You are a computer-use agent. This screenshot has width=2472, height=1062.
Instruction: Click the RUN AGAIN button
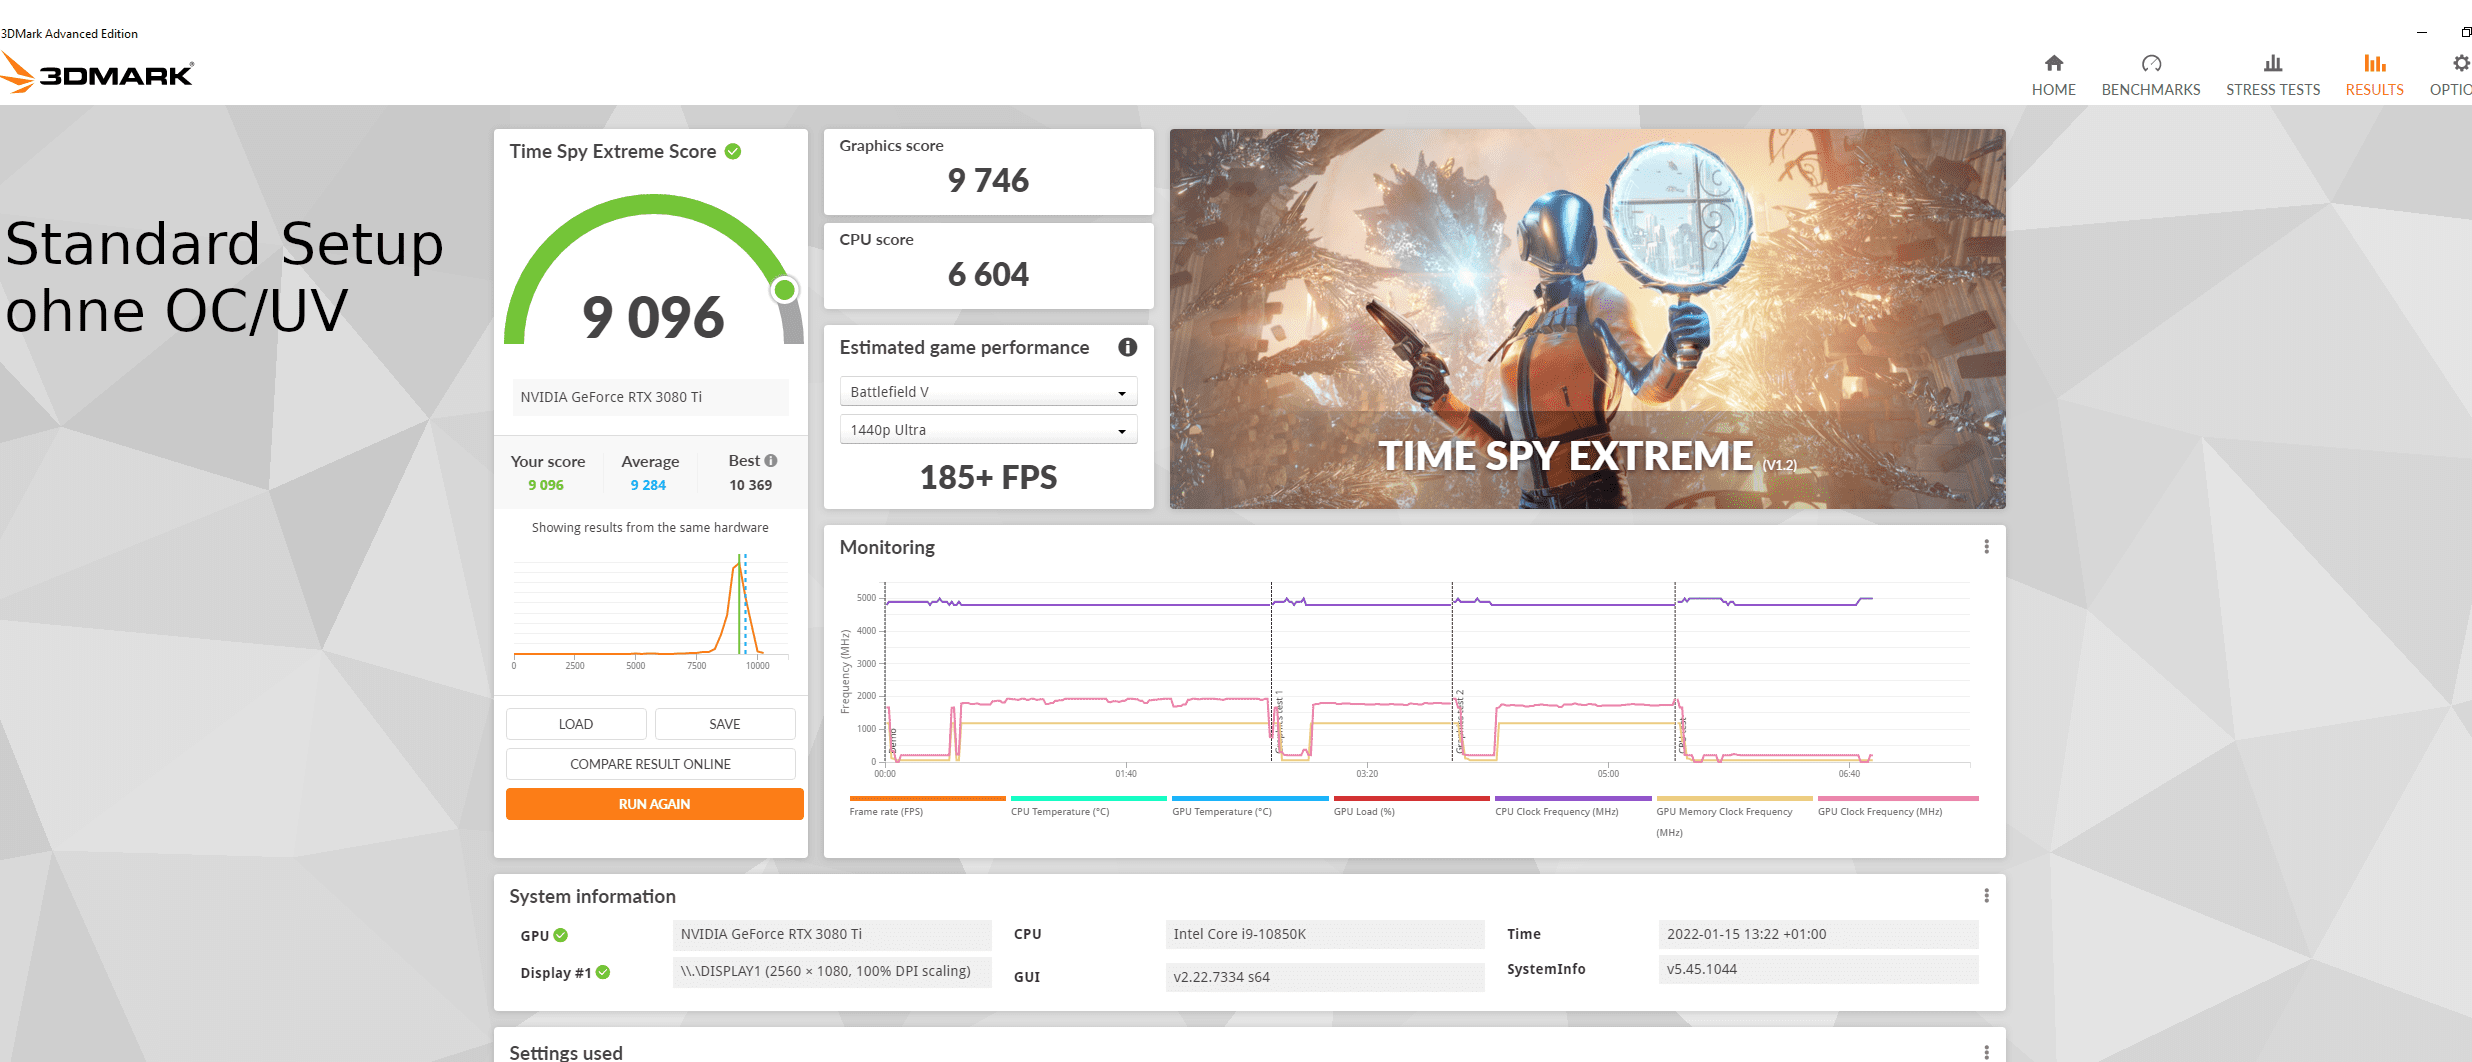click(x=654, y=804)
